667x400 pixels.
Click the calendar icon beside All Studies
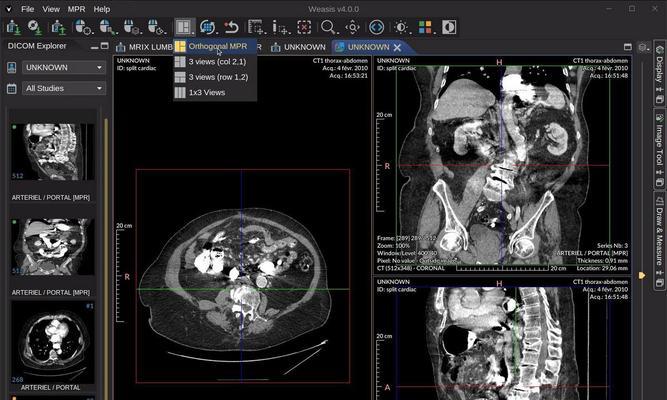click(x=11, y=89)
